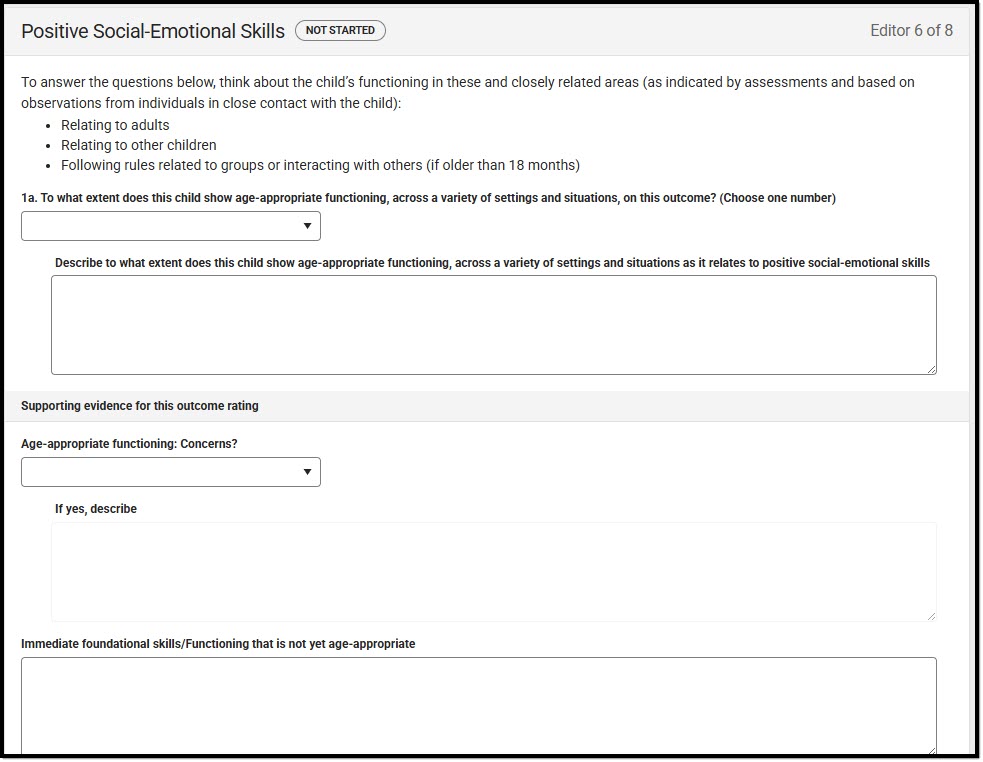This screenshot has width=983, height=762.
Task: Click the 'If yes, describe' label
Action: [x=96, y=509]
